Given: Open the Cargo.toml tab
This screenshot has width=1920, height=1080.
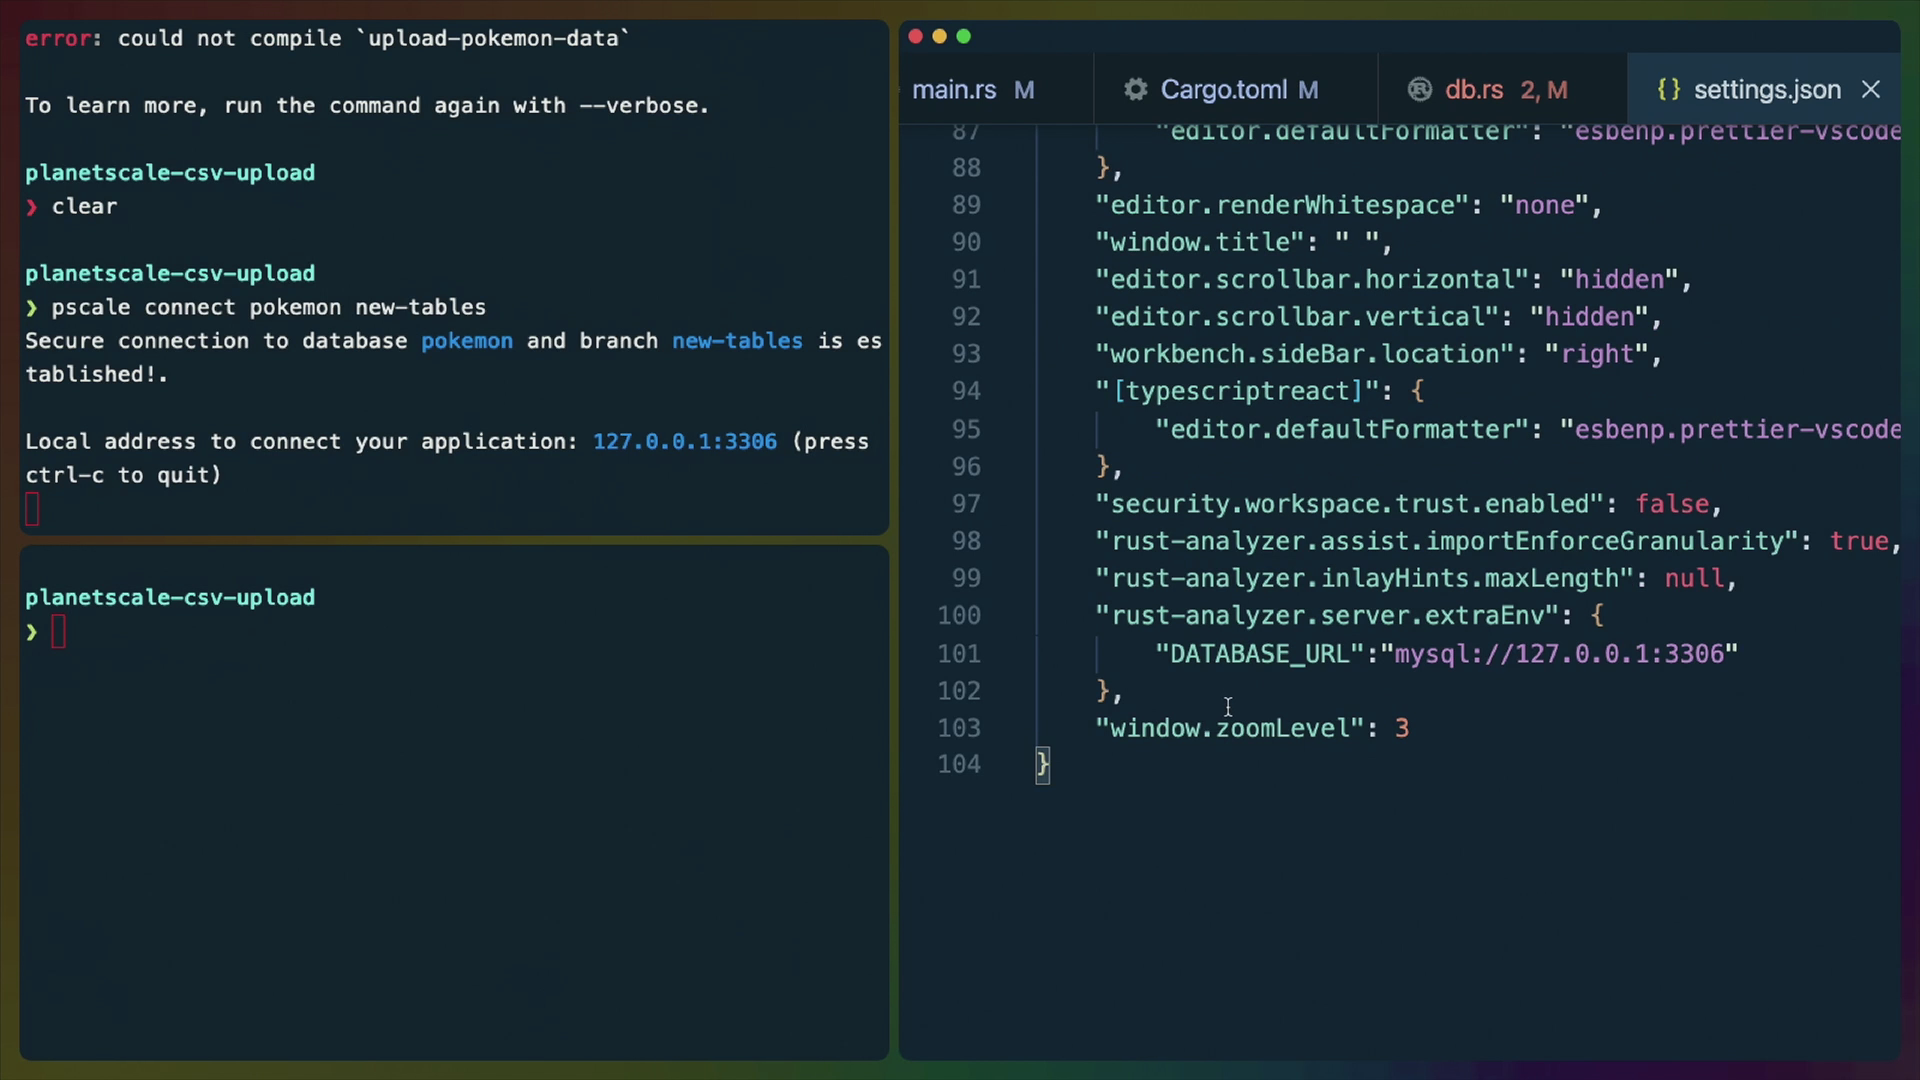Looking at the screenshot, I should click(x=1225, y=89).
